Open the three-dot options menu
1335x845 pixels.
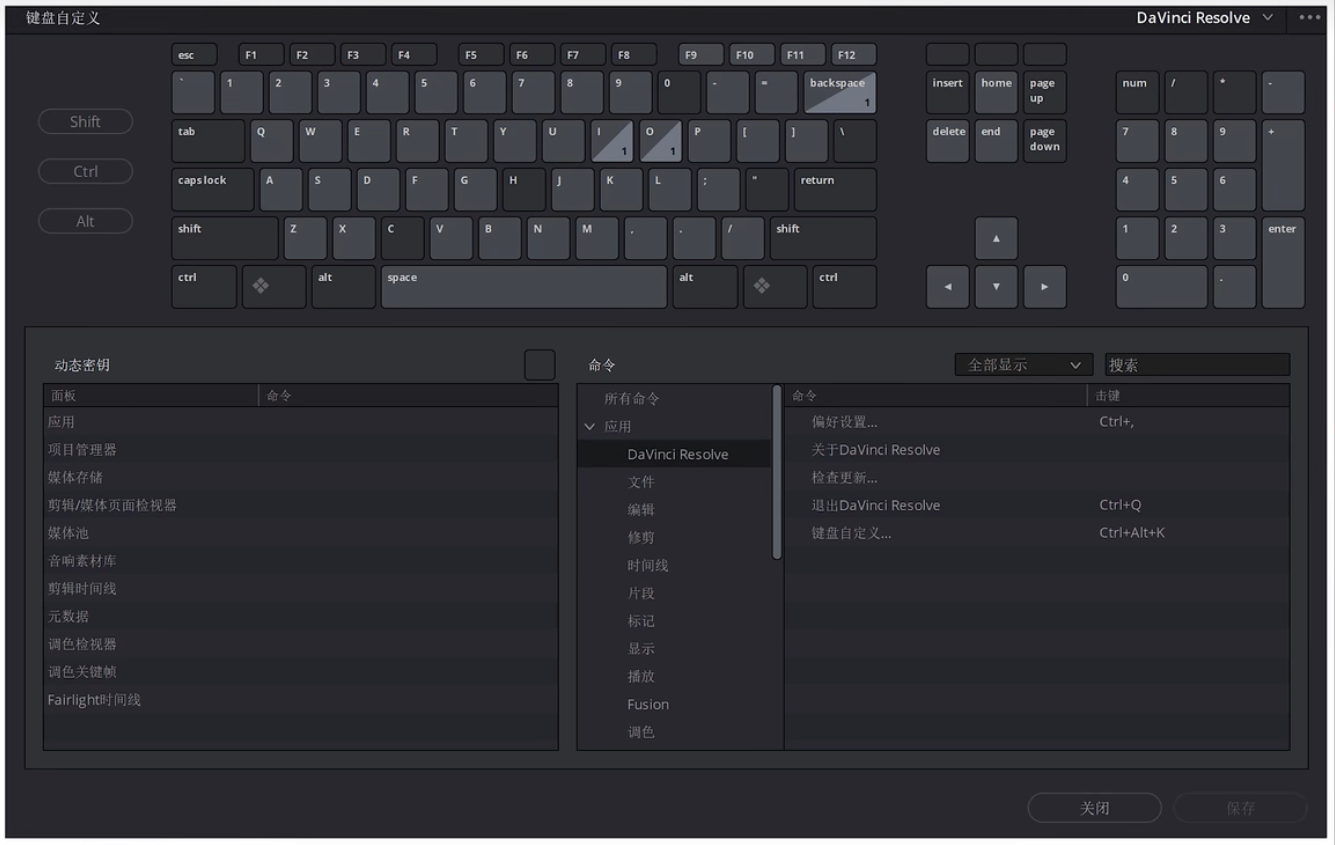click(x=1310, y=18)
